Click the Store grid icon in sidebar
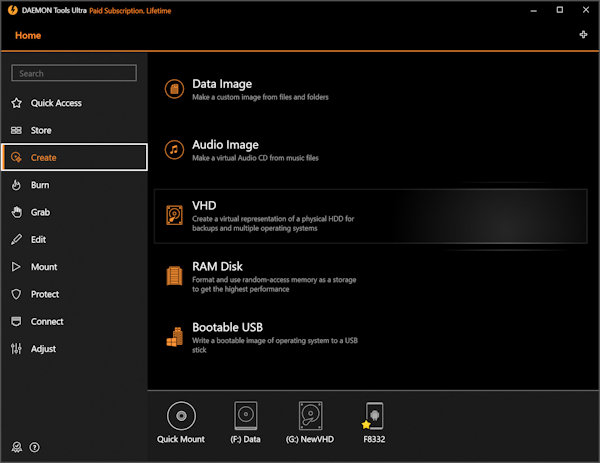 pos(16,130)
